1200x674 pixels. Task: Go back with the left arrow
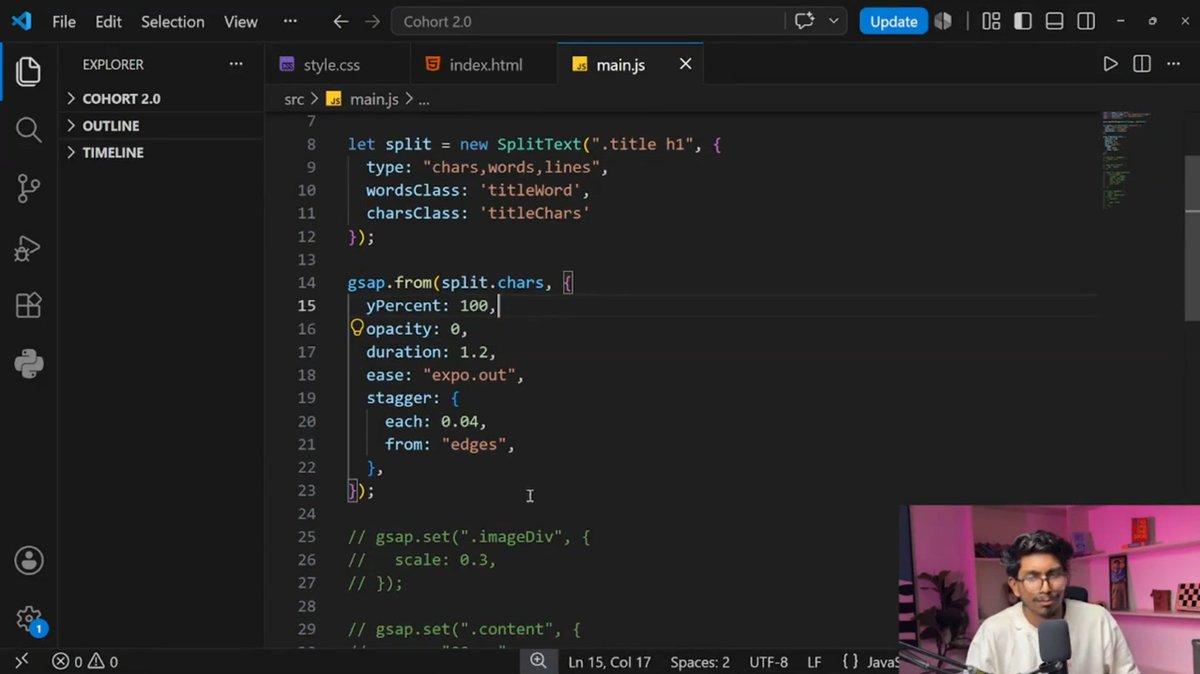tap(341, 21)
